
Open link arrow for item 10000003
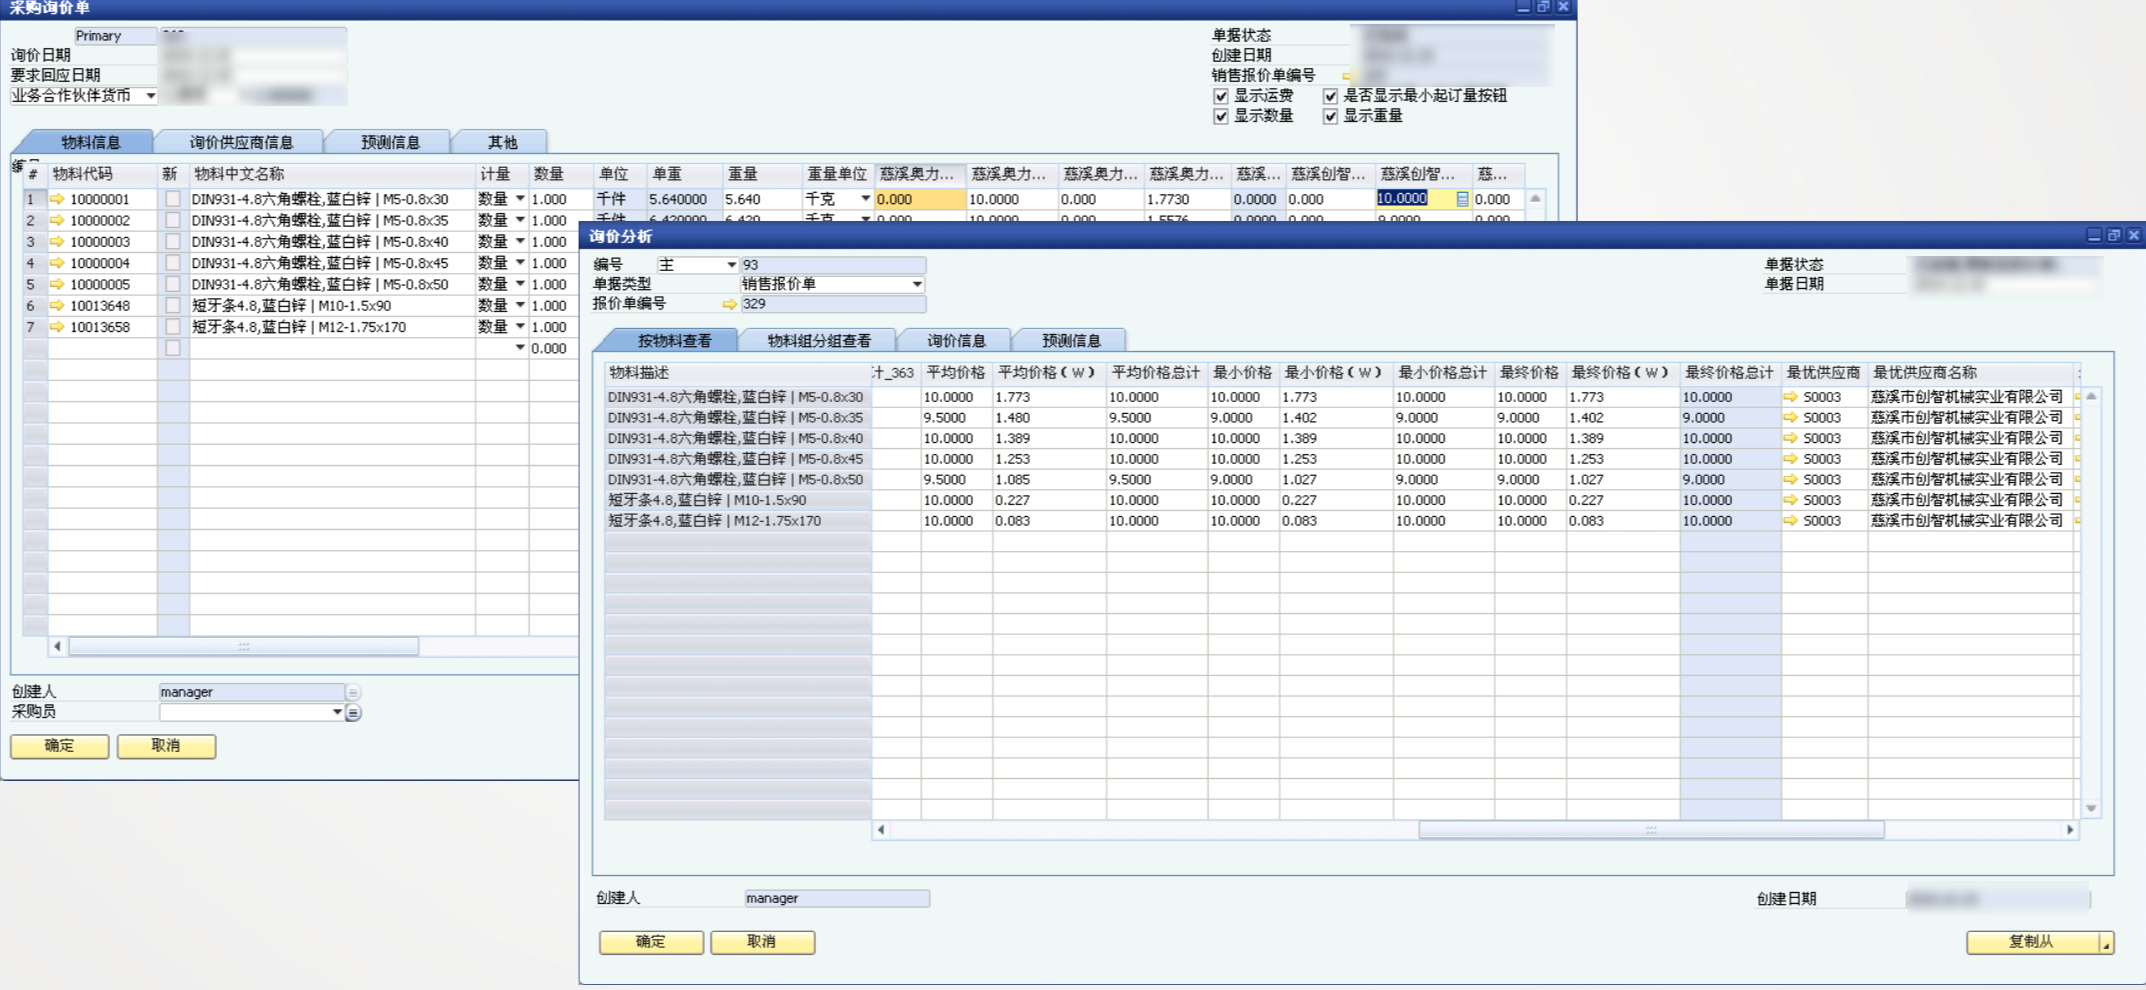[x=57, y=242]
